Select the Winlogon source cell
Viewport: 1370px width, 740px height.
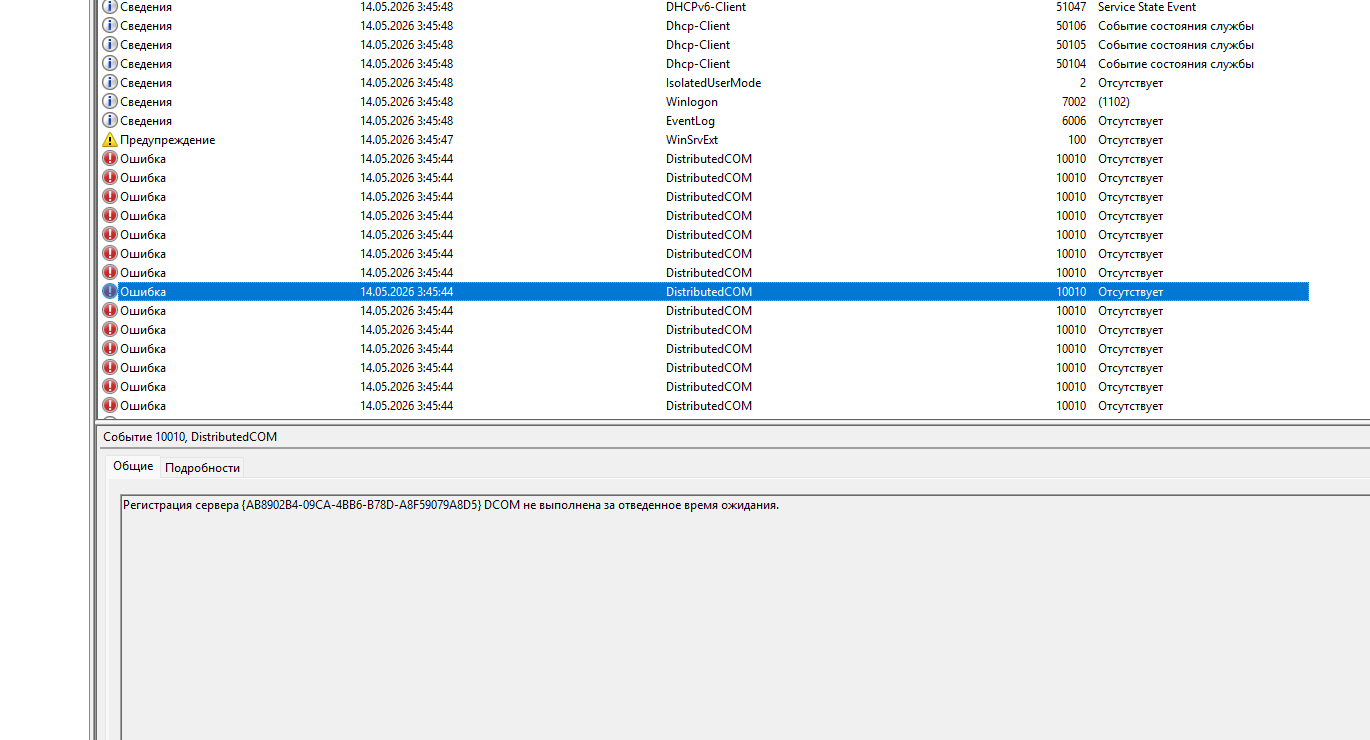692,102
